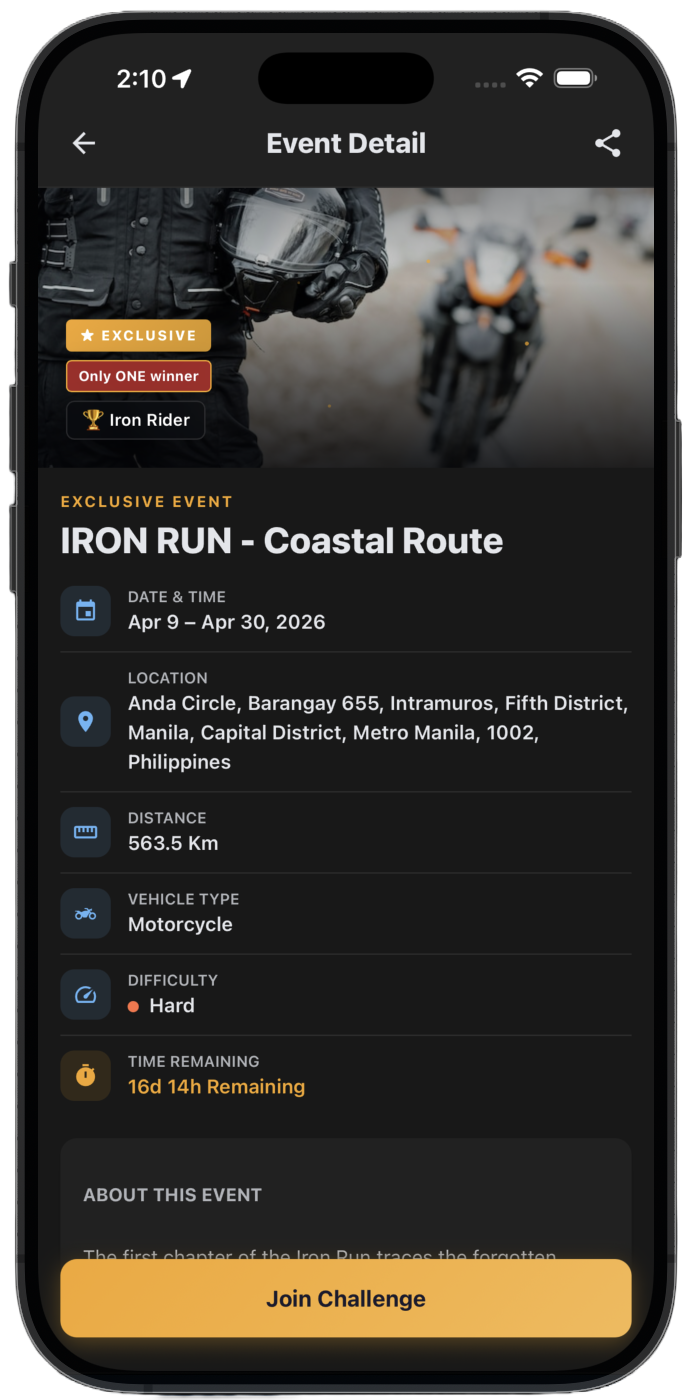
Task: Select the '16d 14h Remaining' countdown text
Action: [218, 1086]
